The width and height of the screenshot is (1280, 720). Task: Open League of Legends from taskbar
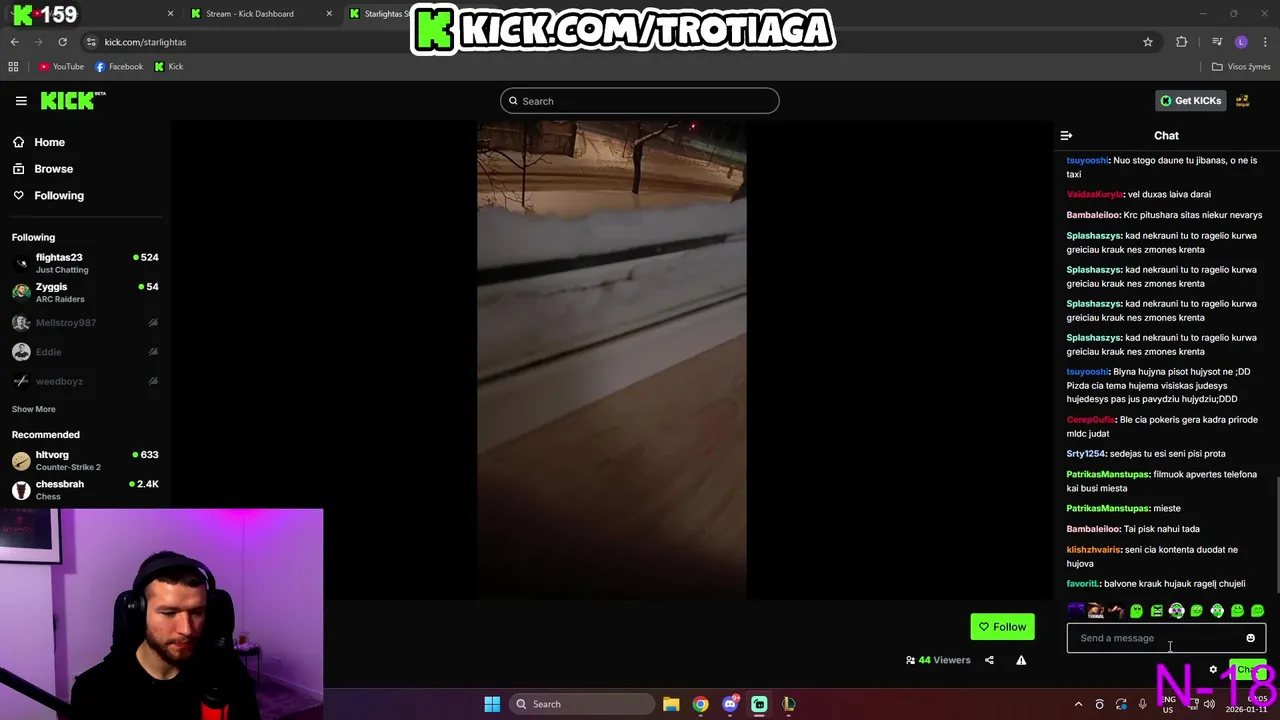(x=788, y=704)
